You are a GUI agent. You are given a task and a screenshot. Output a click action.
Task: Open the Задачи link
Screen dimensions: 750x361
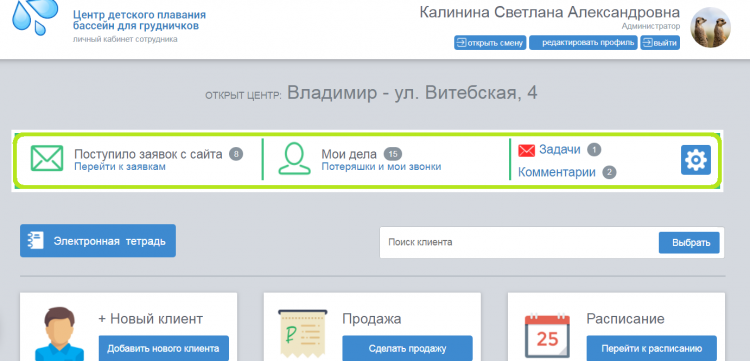pos(560,150)
